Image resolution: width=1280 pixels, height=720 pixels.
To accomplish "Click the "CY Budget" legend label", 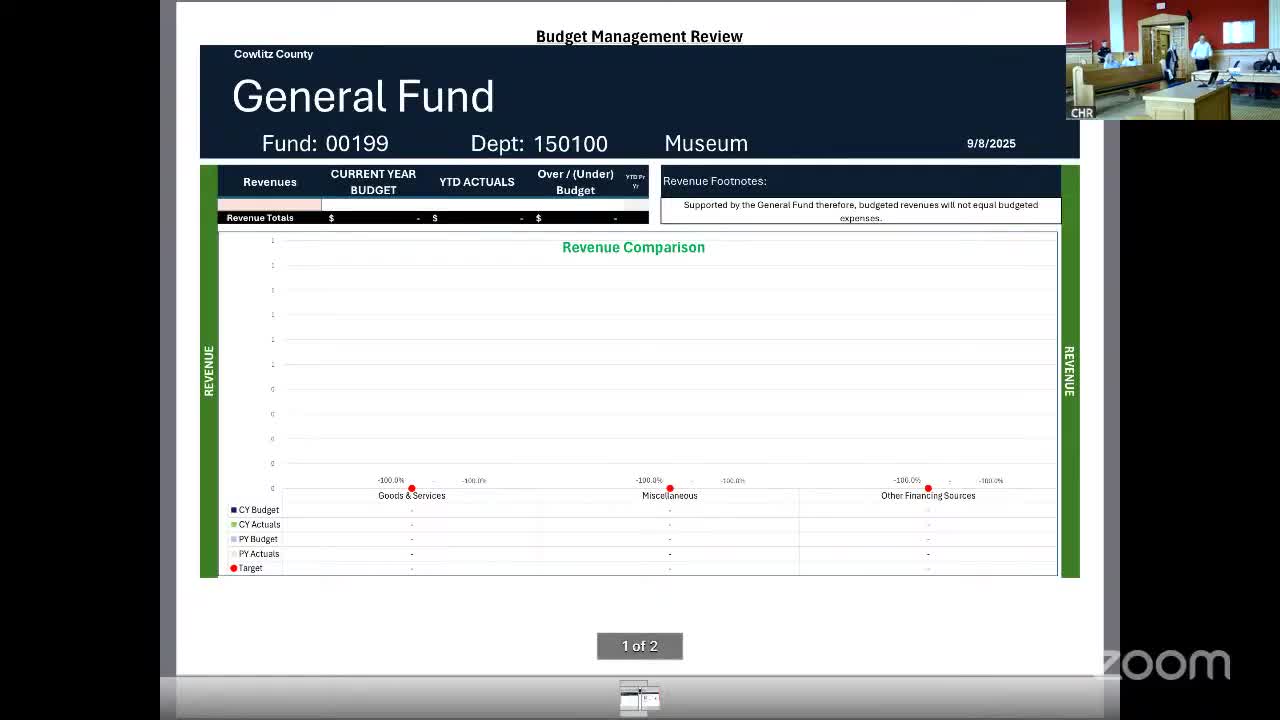I will coord(259,510).
